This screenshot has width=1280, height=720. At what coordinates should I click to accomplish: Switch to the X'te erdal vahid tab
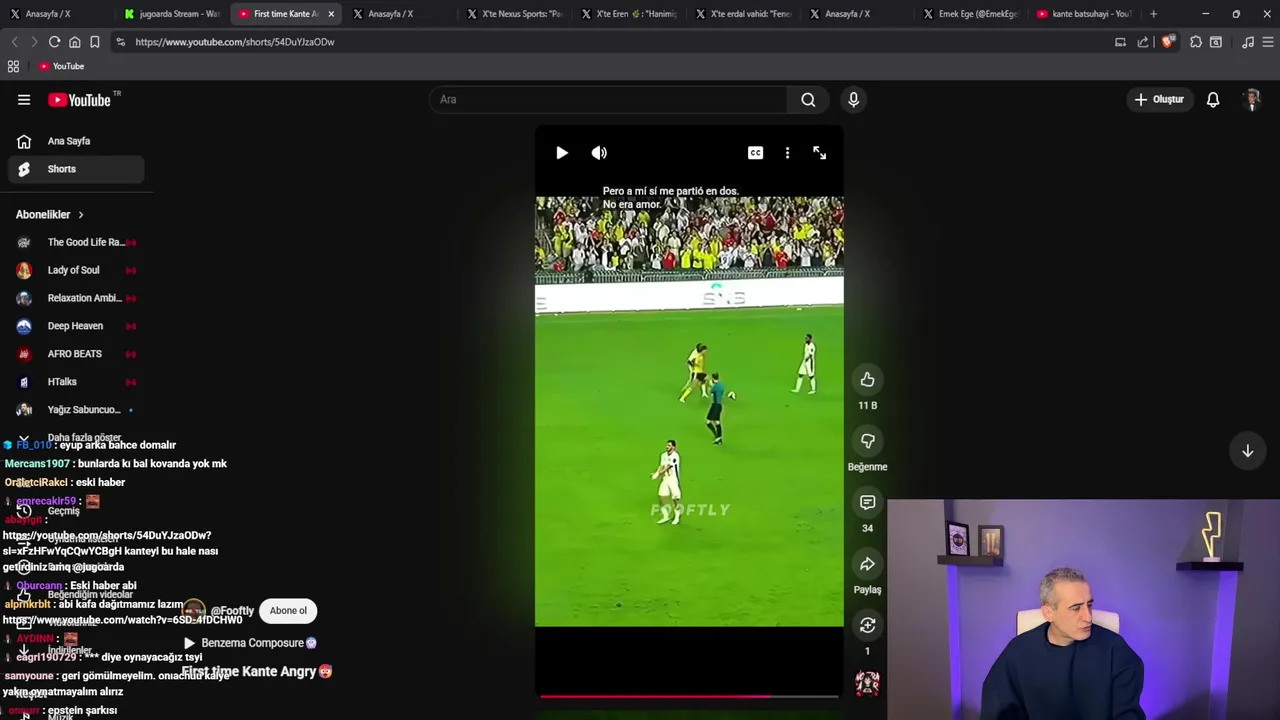744,14
